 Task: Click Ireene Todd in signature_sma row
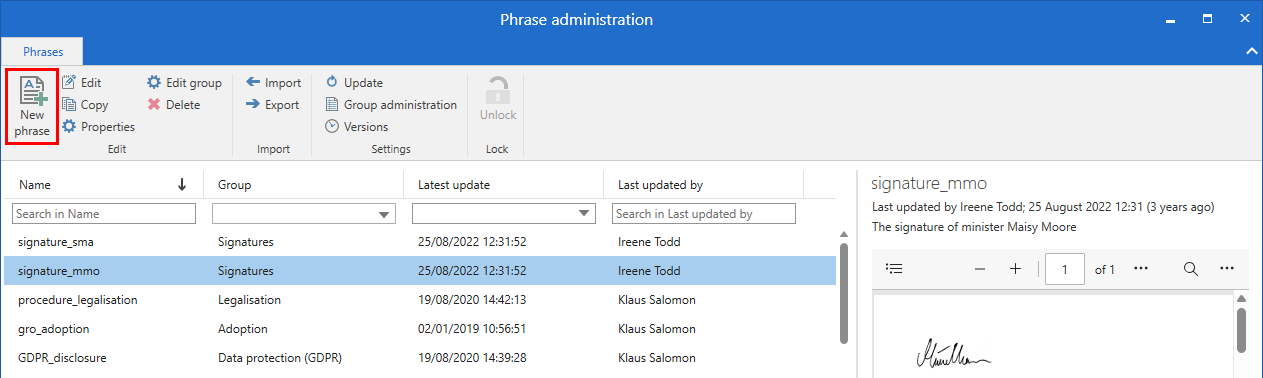[650, 242]
